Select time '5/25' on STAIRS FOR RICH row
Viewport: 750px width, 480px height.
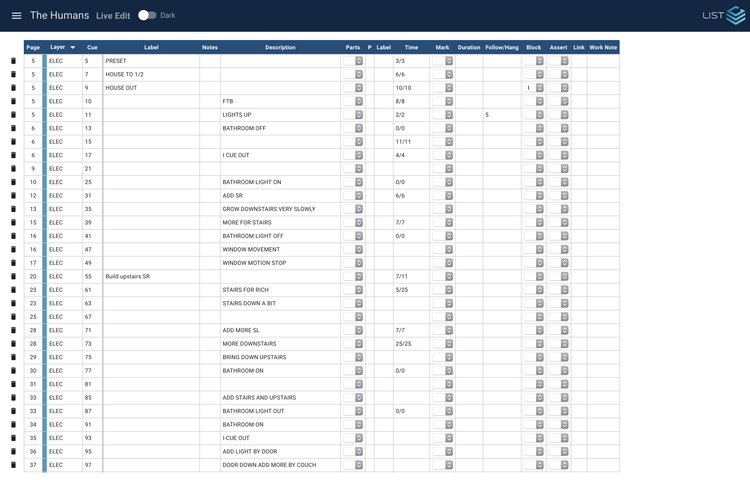point(402,290)
